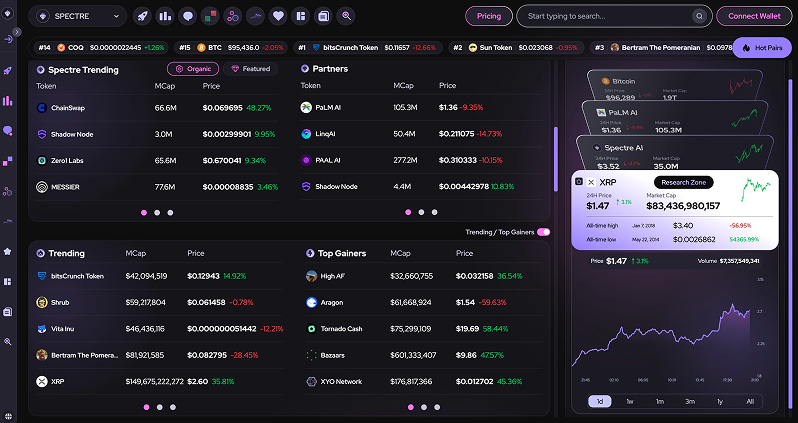Viewport: 798px width, 423px height.
Task: Select the 1d chart range tab
Action: tap(600, 402)
